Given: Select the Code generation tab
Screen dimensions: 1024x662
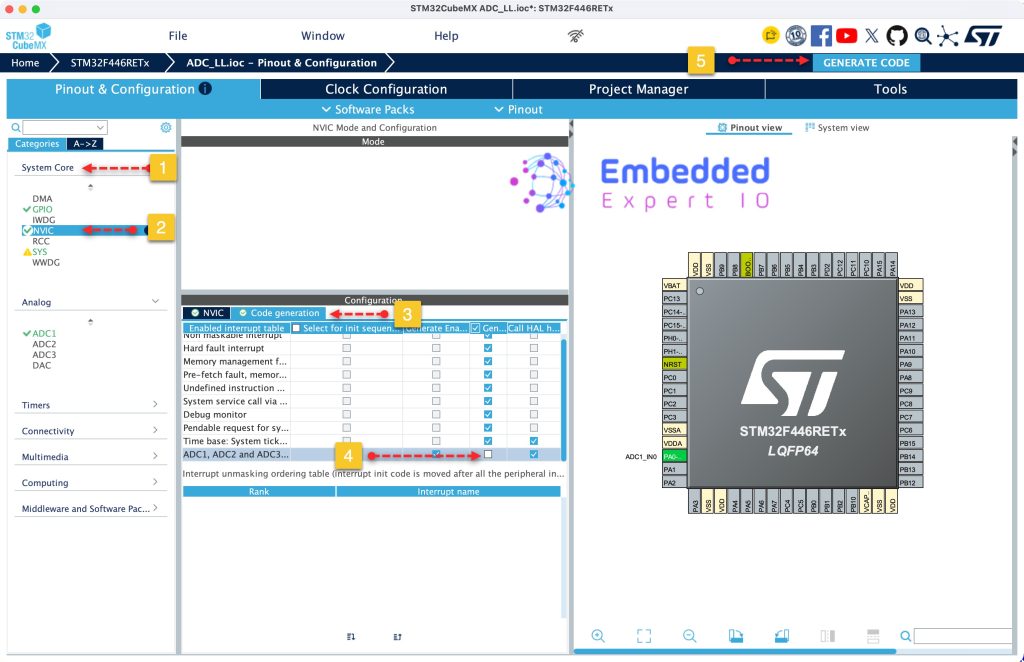Looking at the screenshot, I should pos(279,313).
